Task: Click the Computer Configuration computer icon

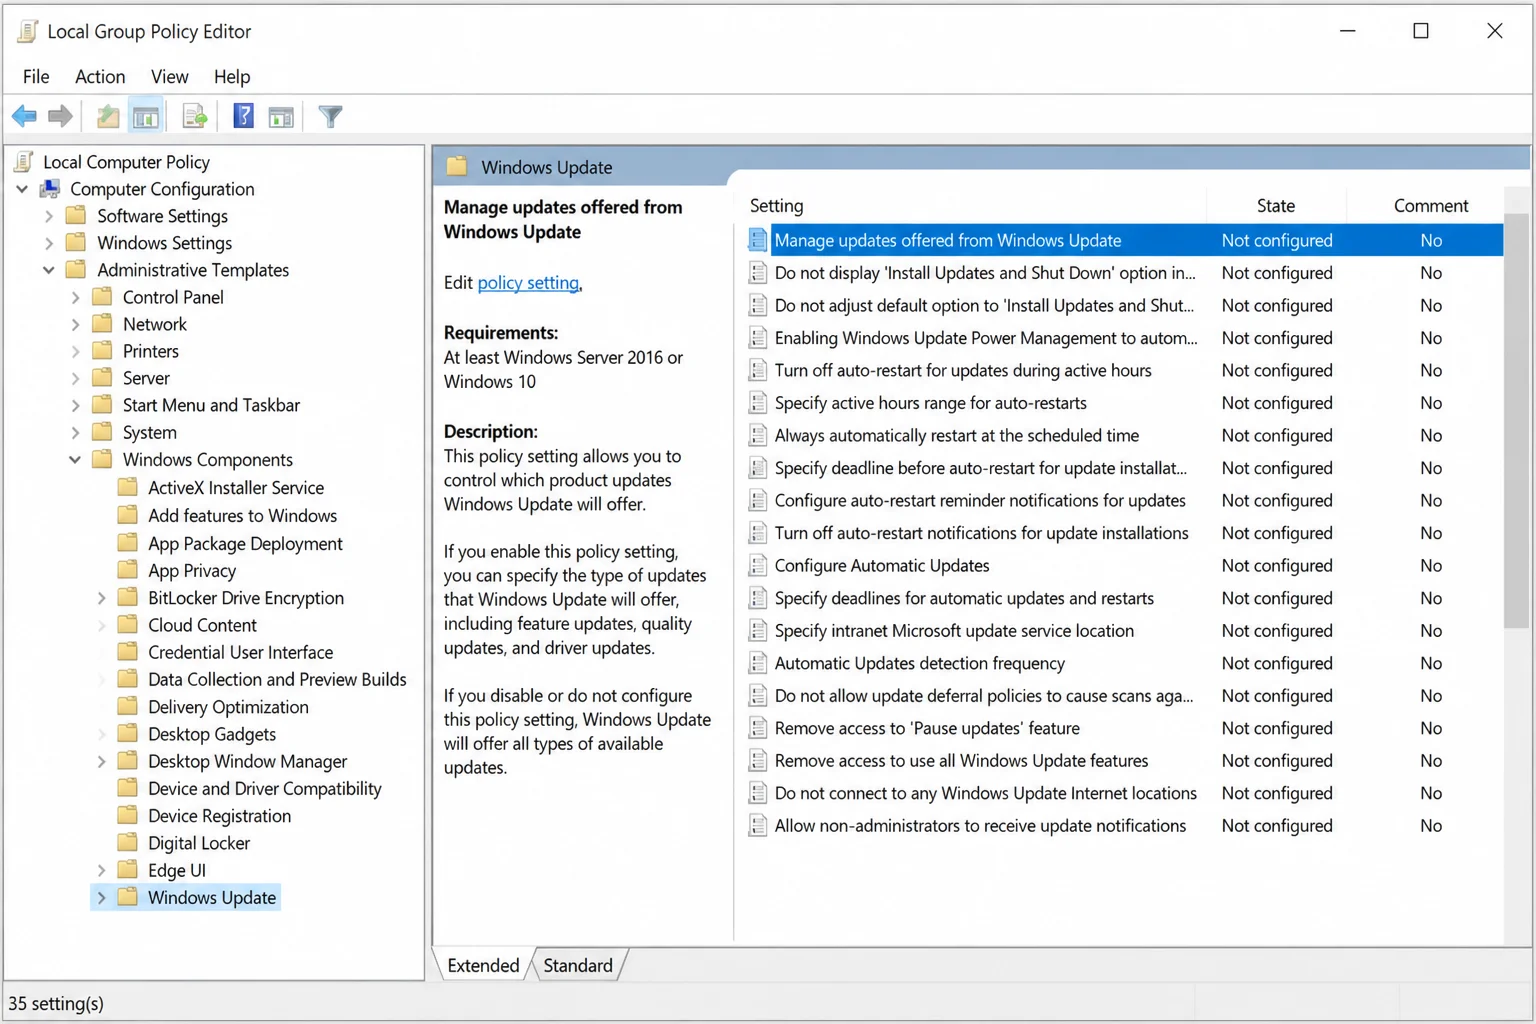Action: click(50, 188)
